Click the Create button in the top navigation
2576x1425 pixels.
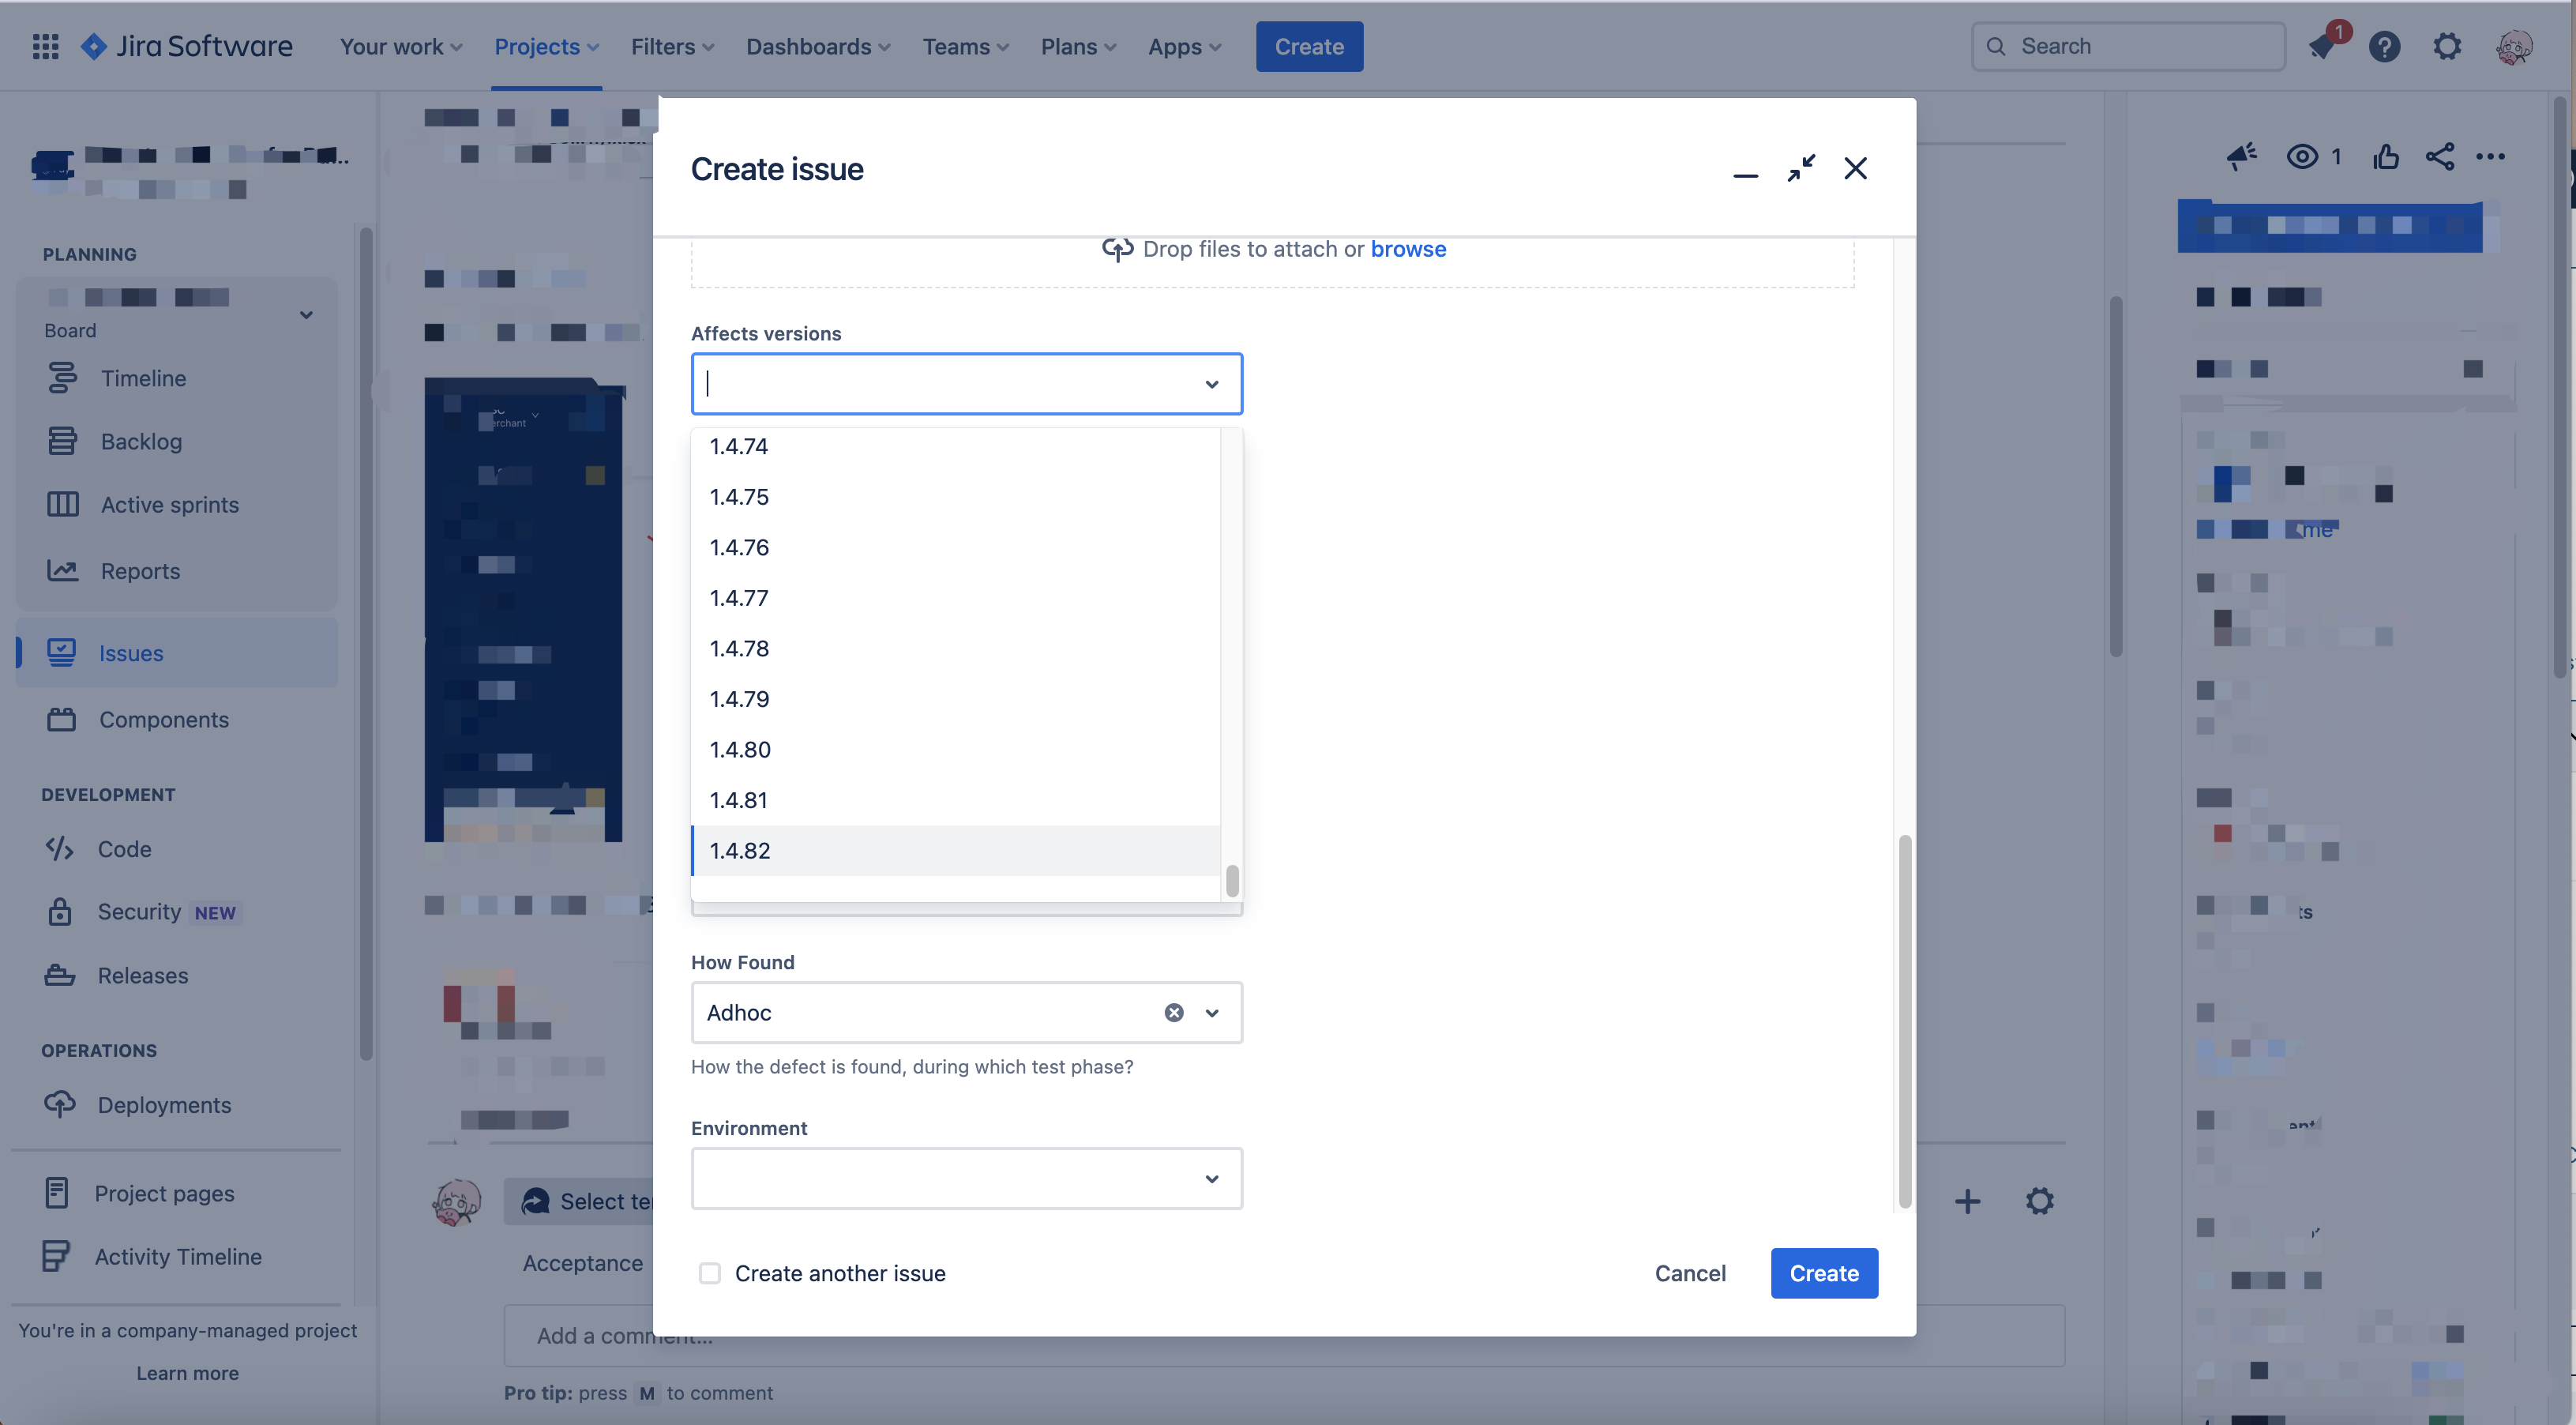click(x=1309, y=47)
